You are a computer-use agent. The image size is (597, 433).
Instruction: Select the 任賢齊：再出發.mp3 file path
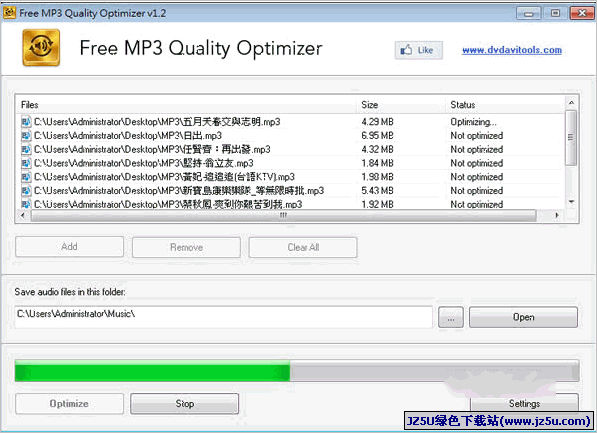pos(152,149)
